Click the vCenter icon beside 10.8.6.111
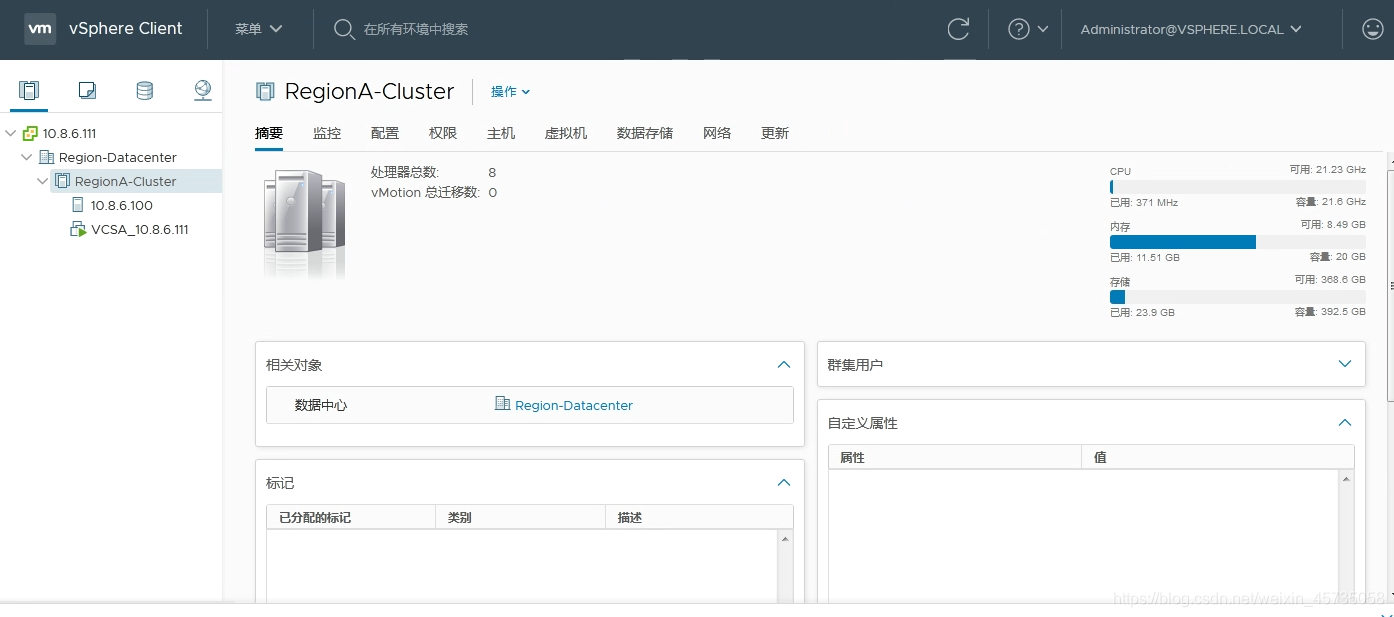 (30, 133)
